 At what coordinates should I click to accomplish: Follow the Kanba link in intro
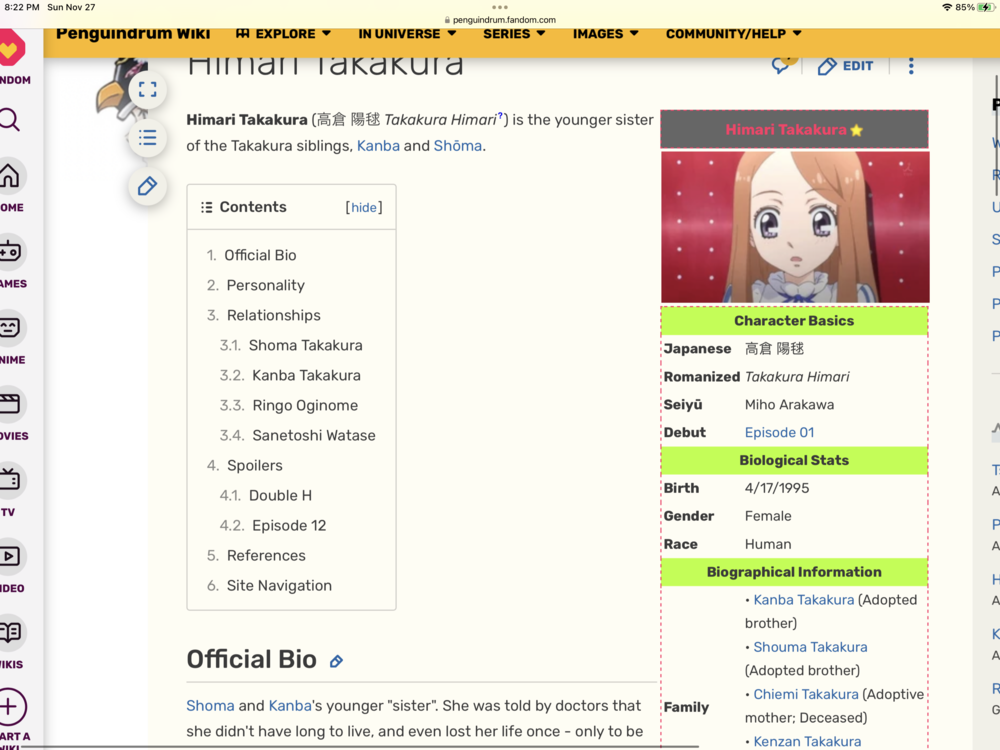pos(378,145)
